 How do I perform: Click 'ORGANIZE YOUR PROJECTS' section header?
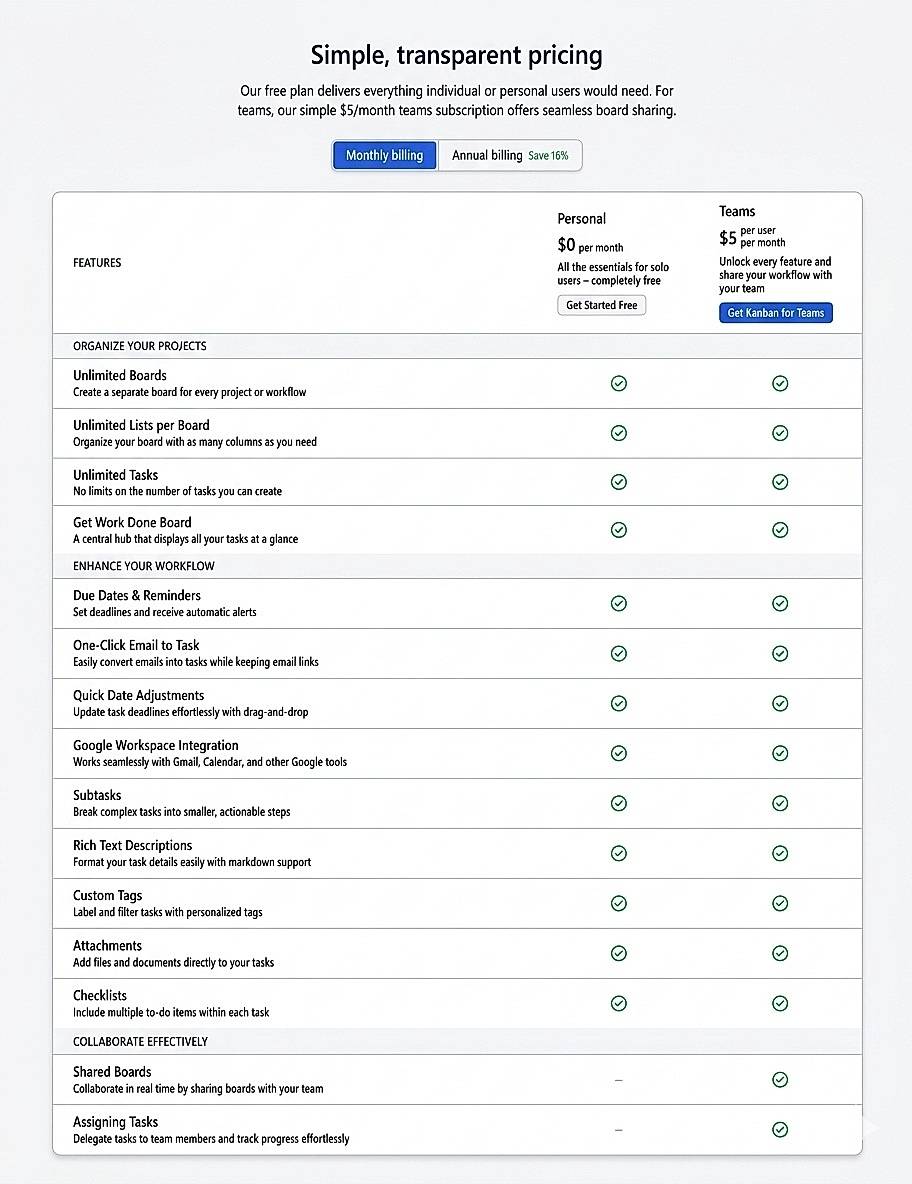point(140,346)
